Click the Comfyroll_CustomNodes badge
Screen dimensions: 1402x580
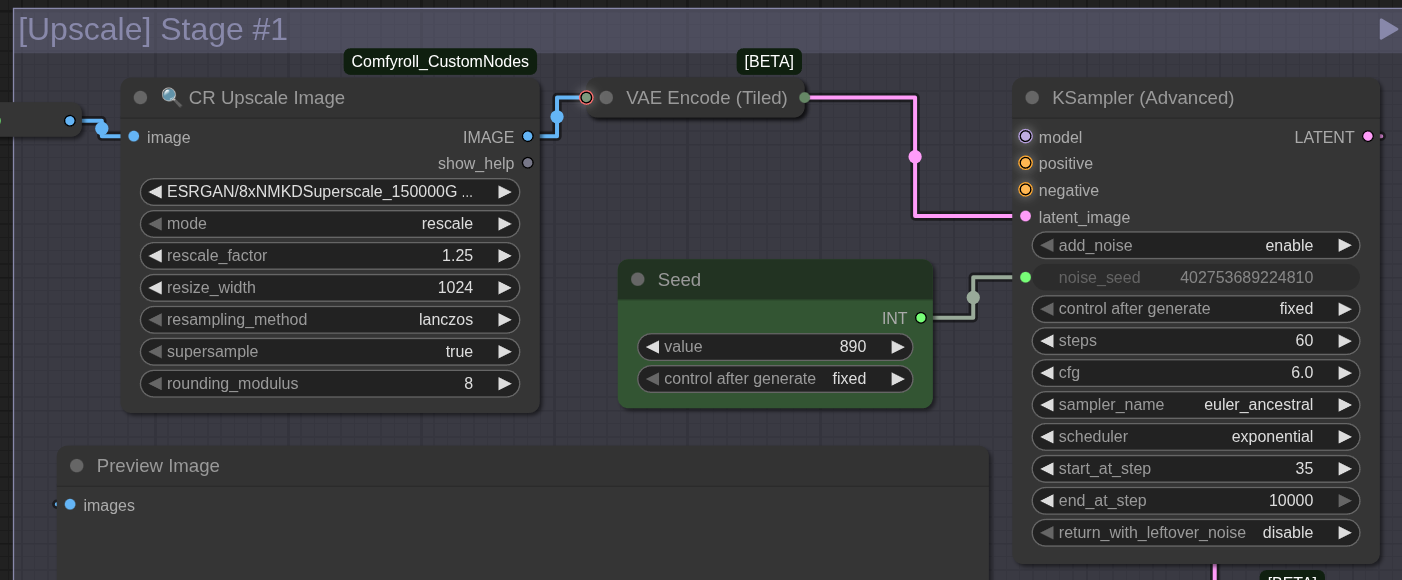pos(440,62)
